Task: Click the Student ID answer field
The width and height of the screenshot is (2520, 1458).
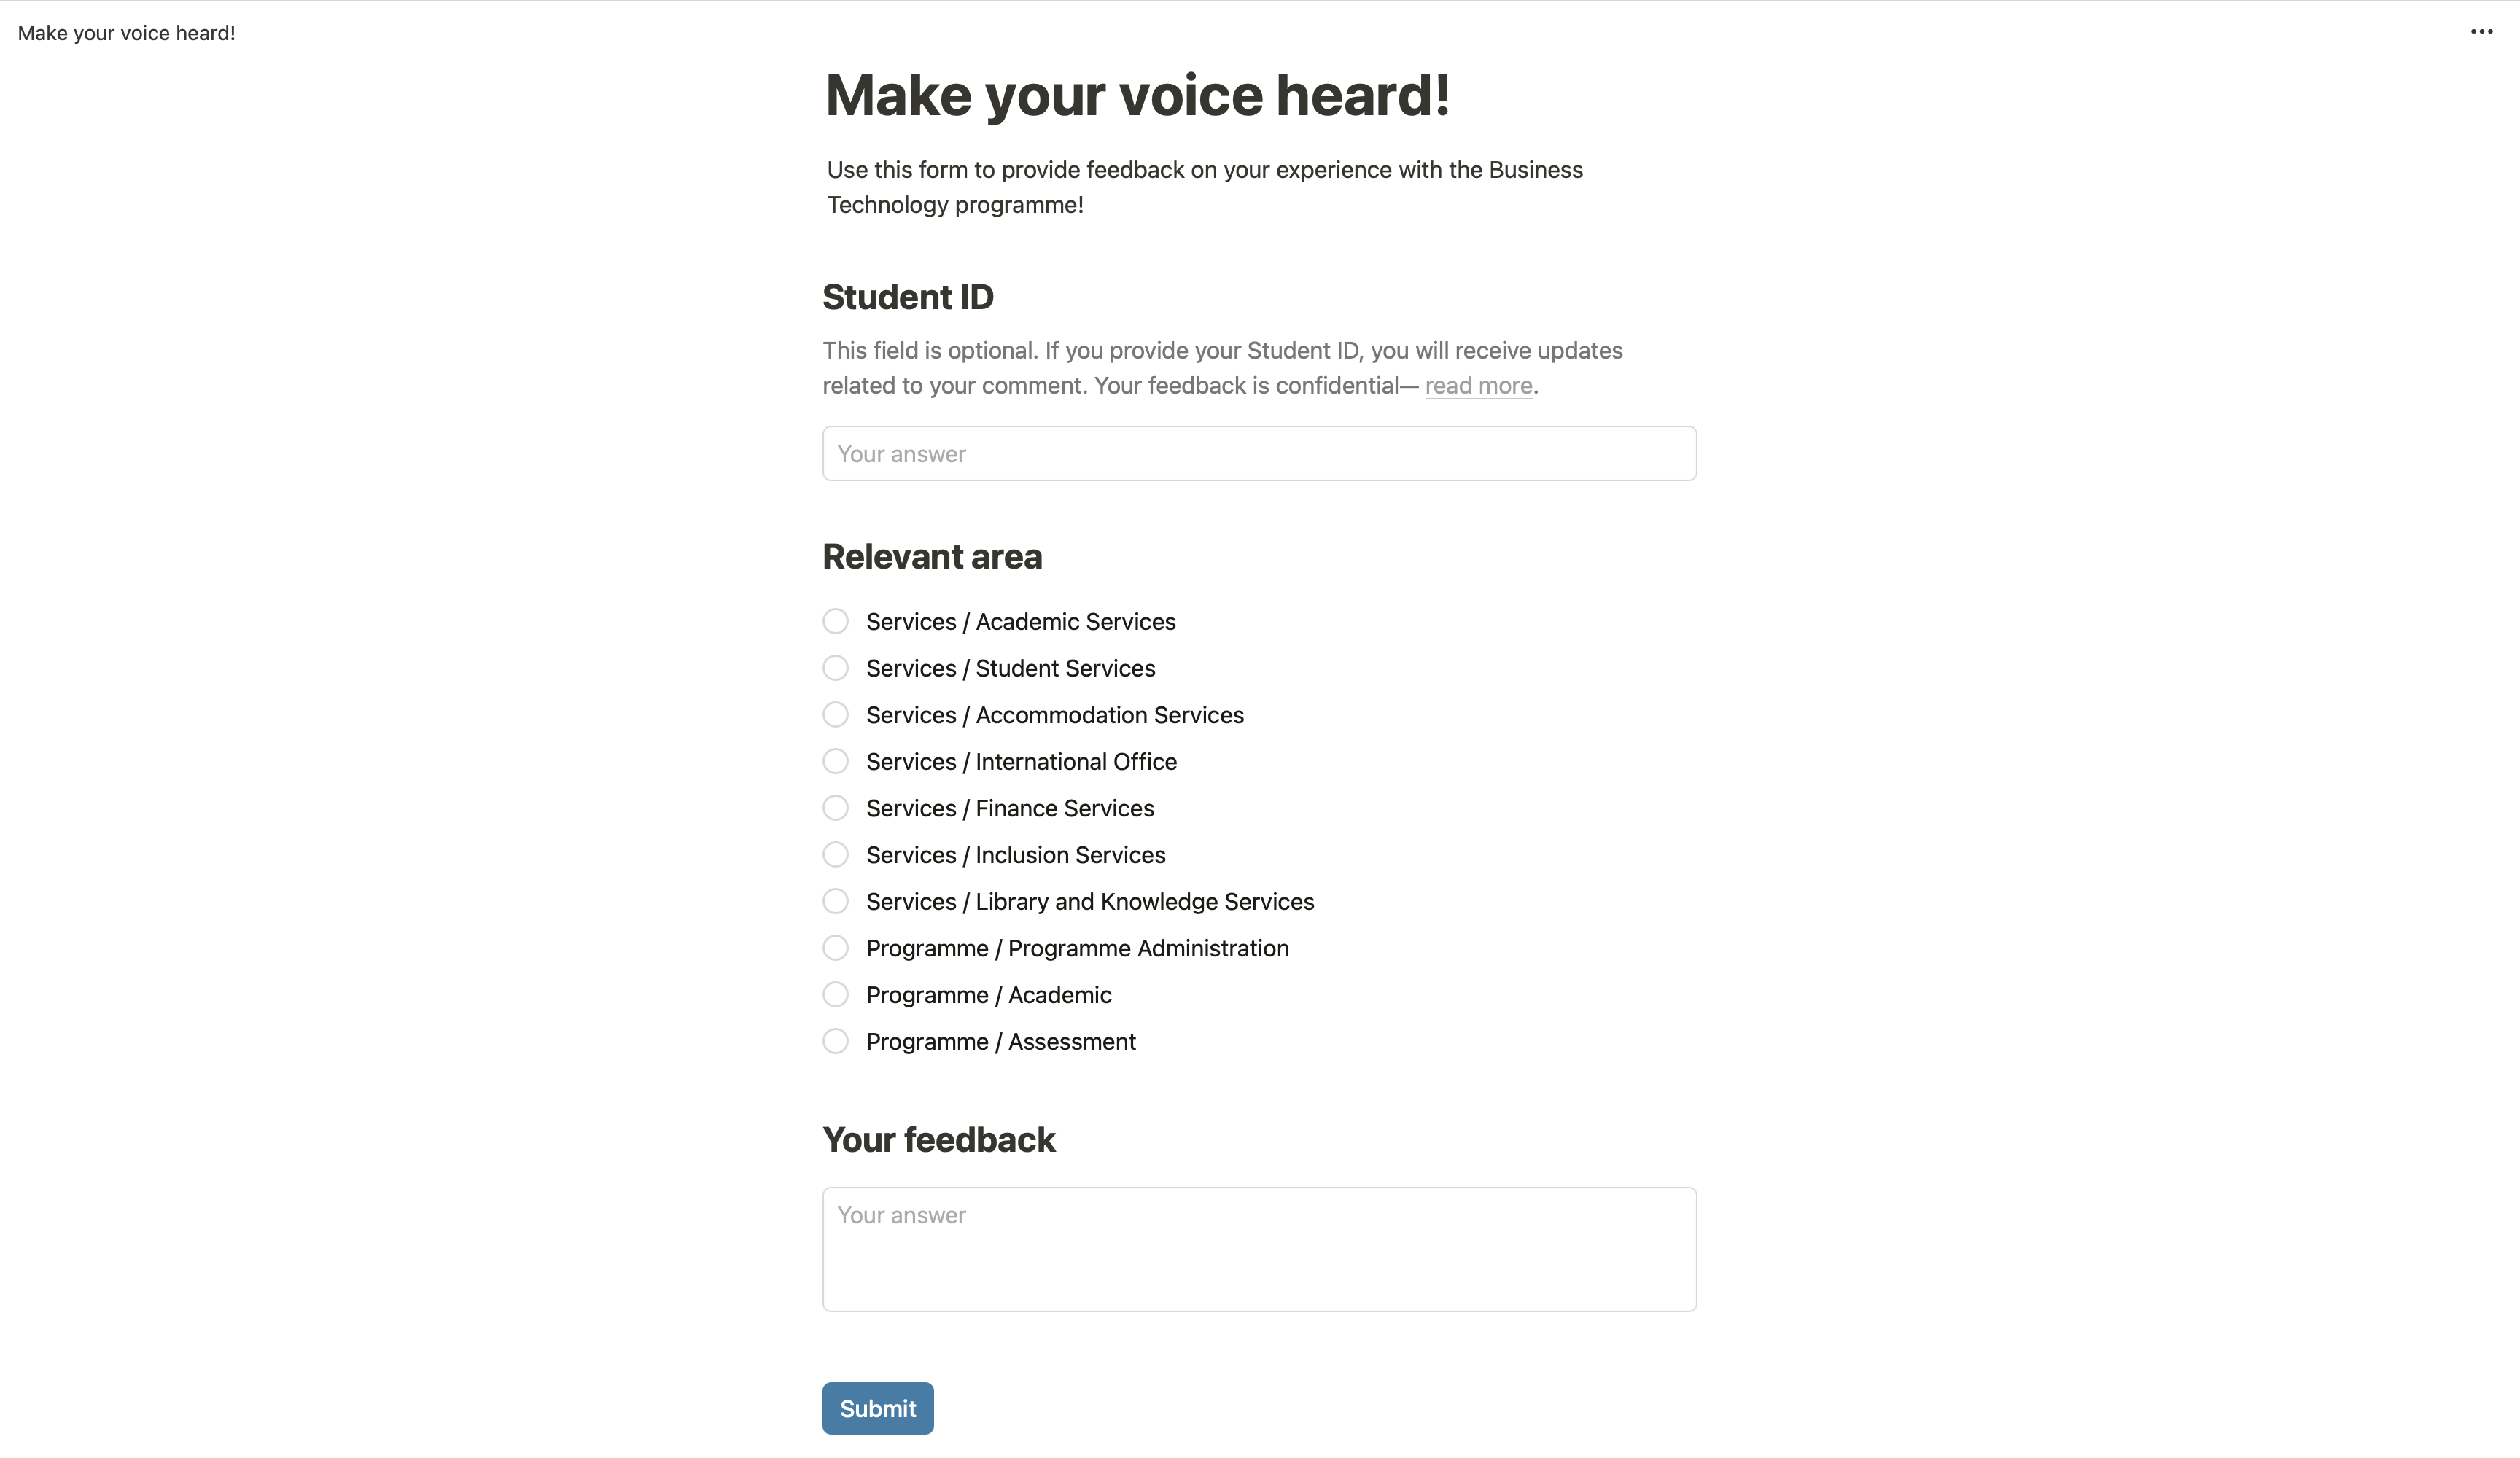Action: click(x=1259, y=454)
